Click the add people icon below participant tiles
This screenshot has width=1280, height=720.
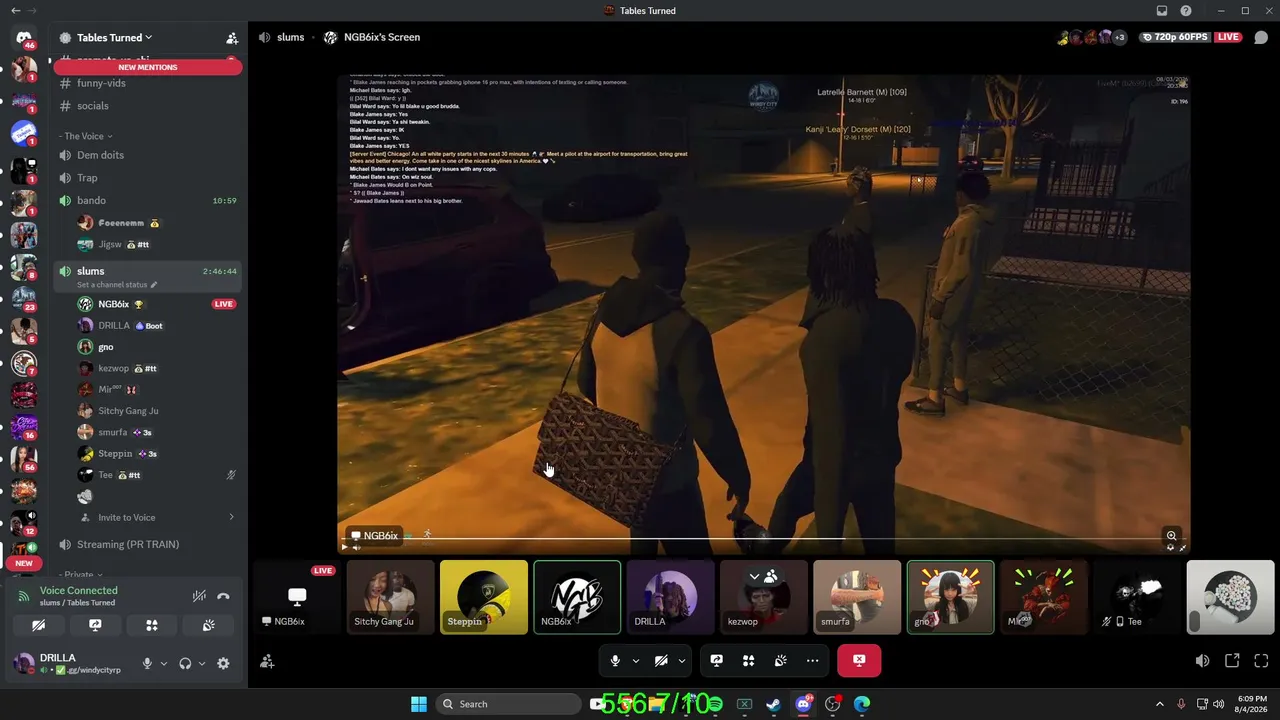[x=267, y=661]
